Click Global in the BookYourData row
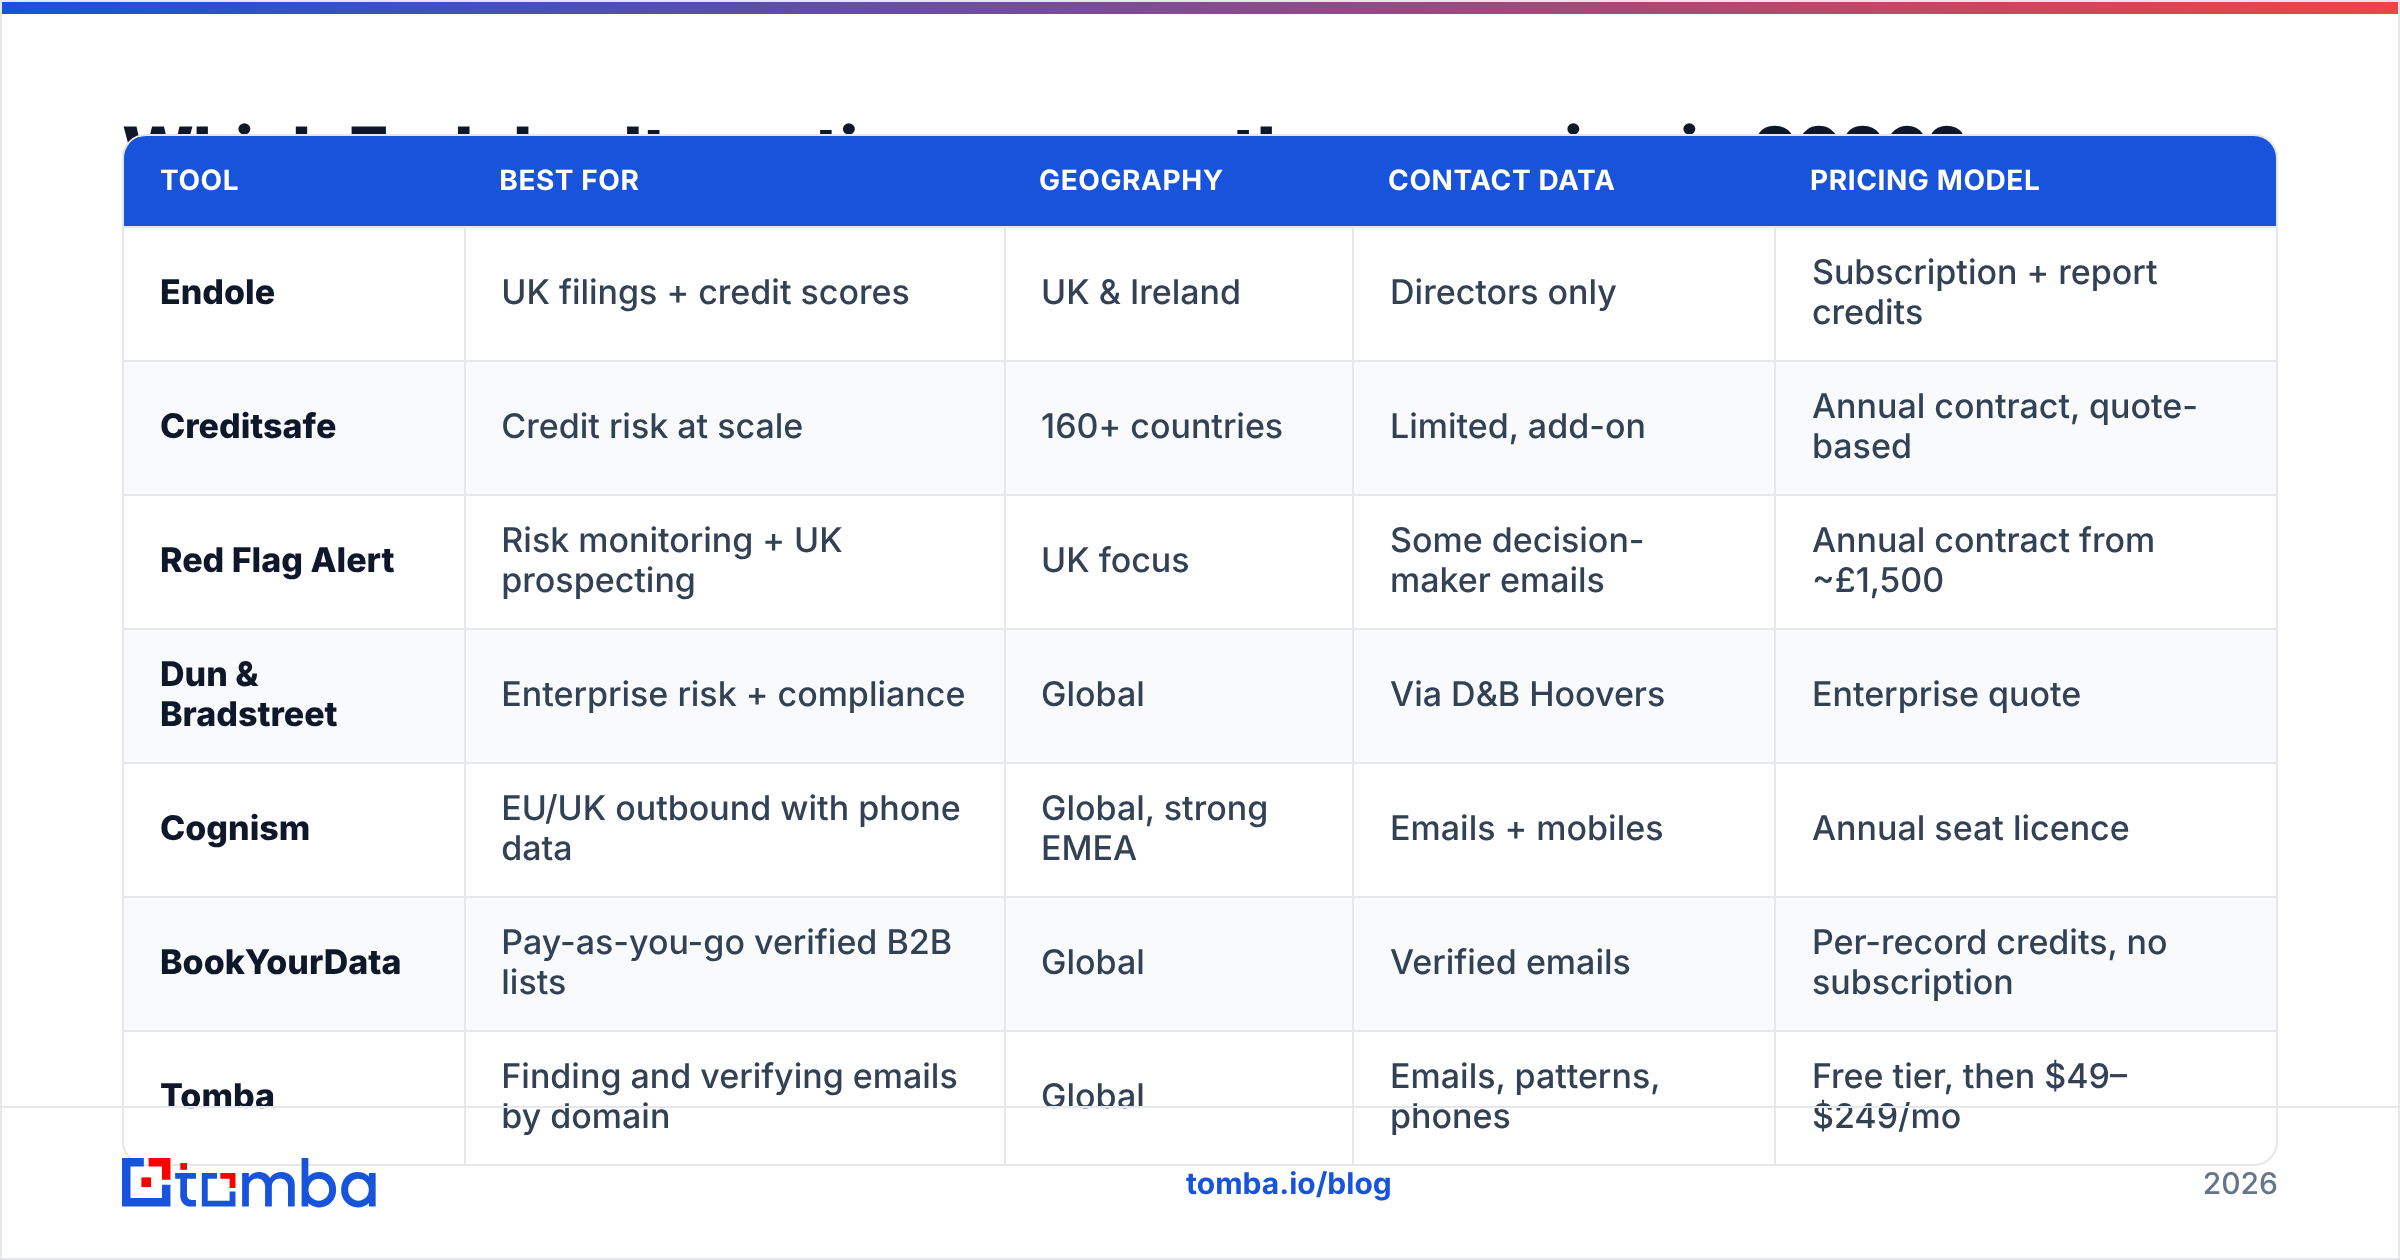 [1092, 962]
